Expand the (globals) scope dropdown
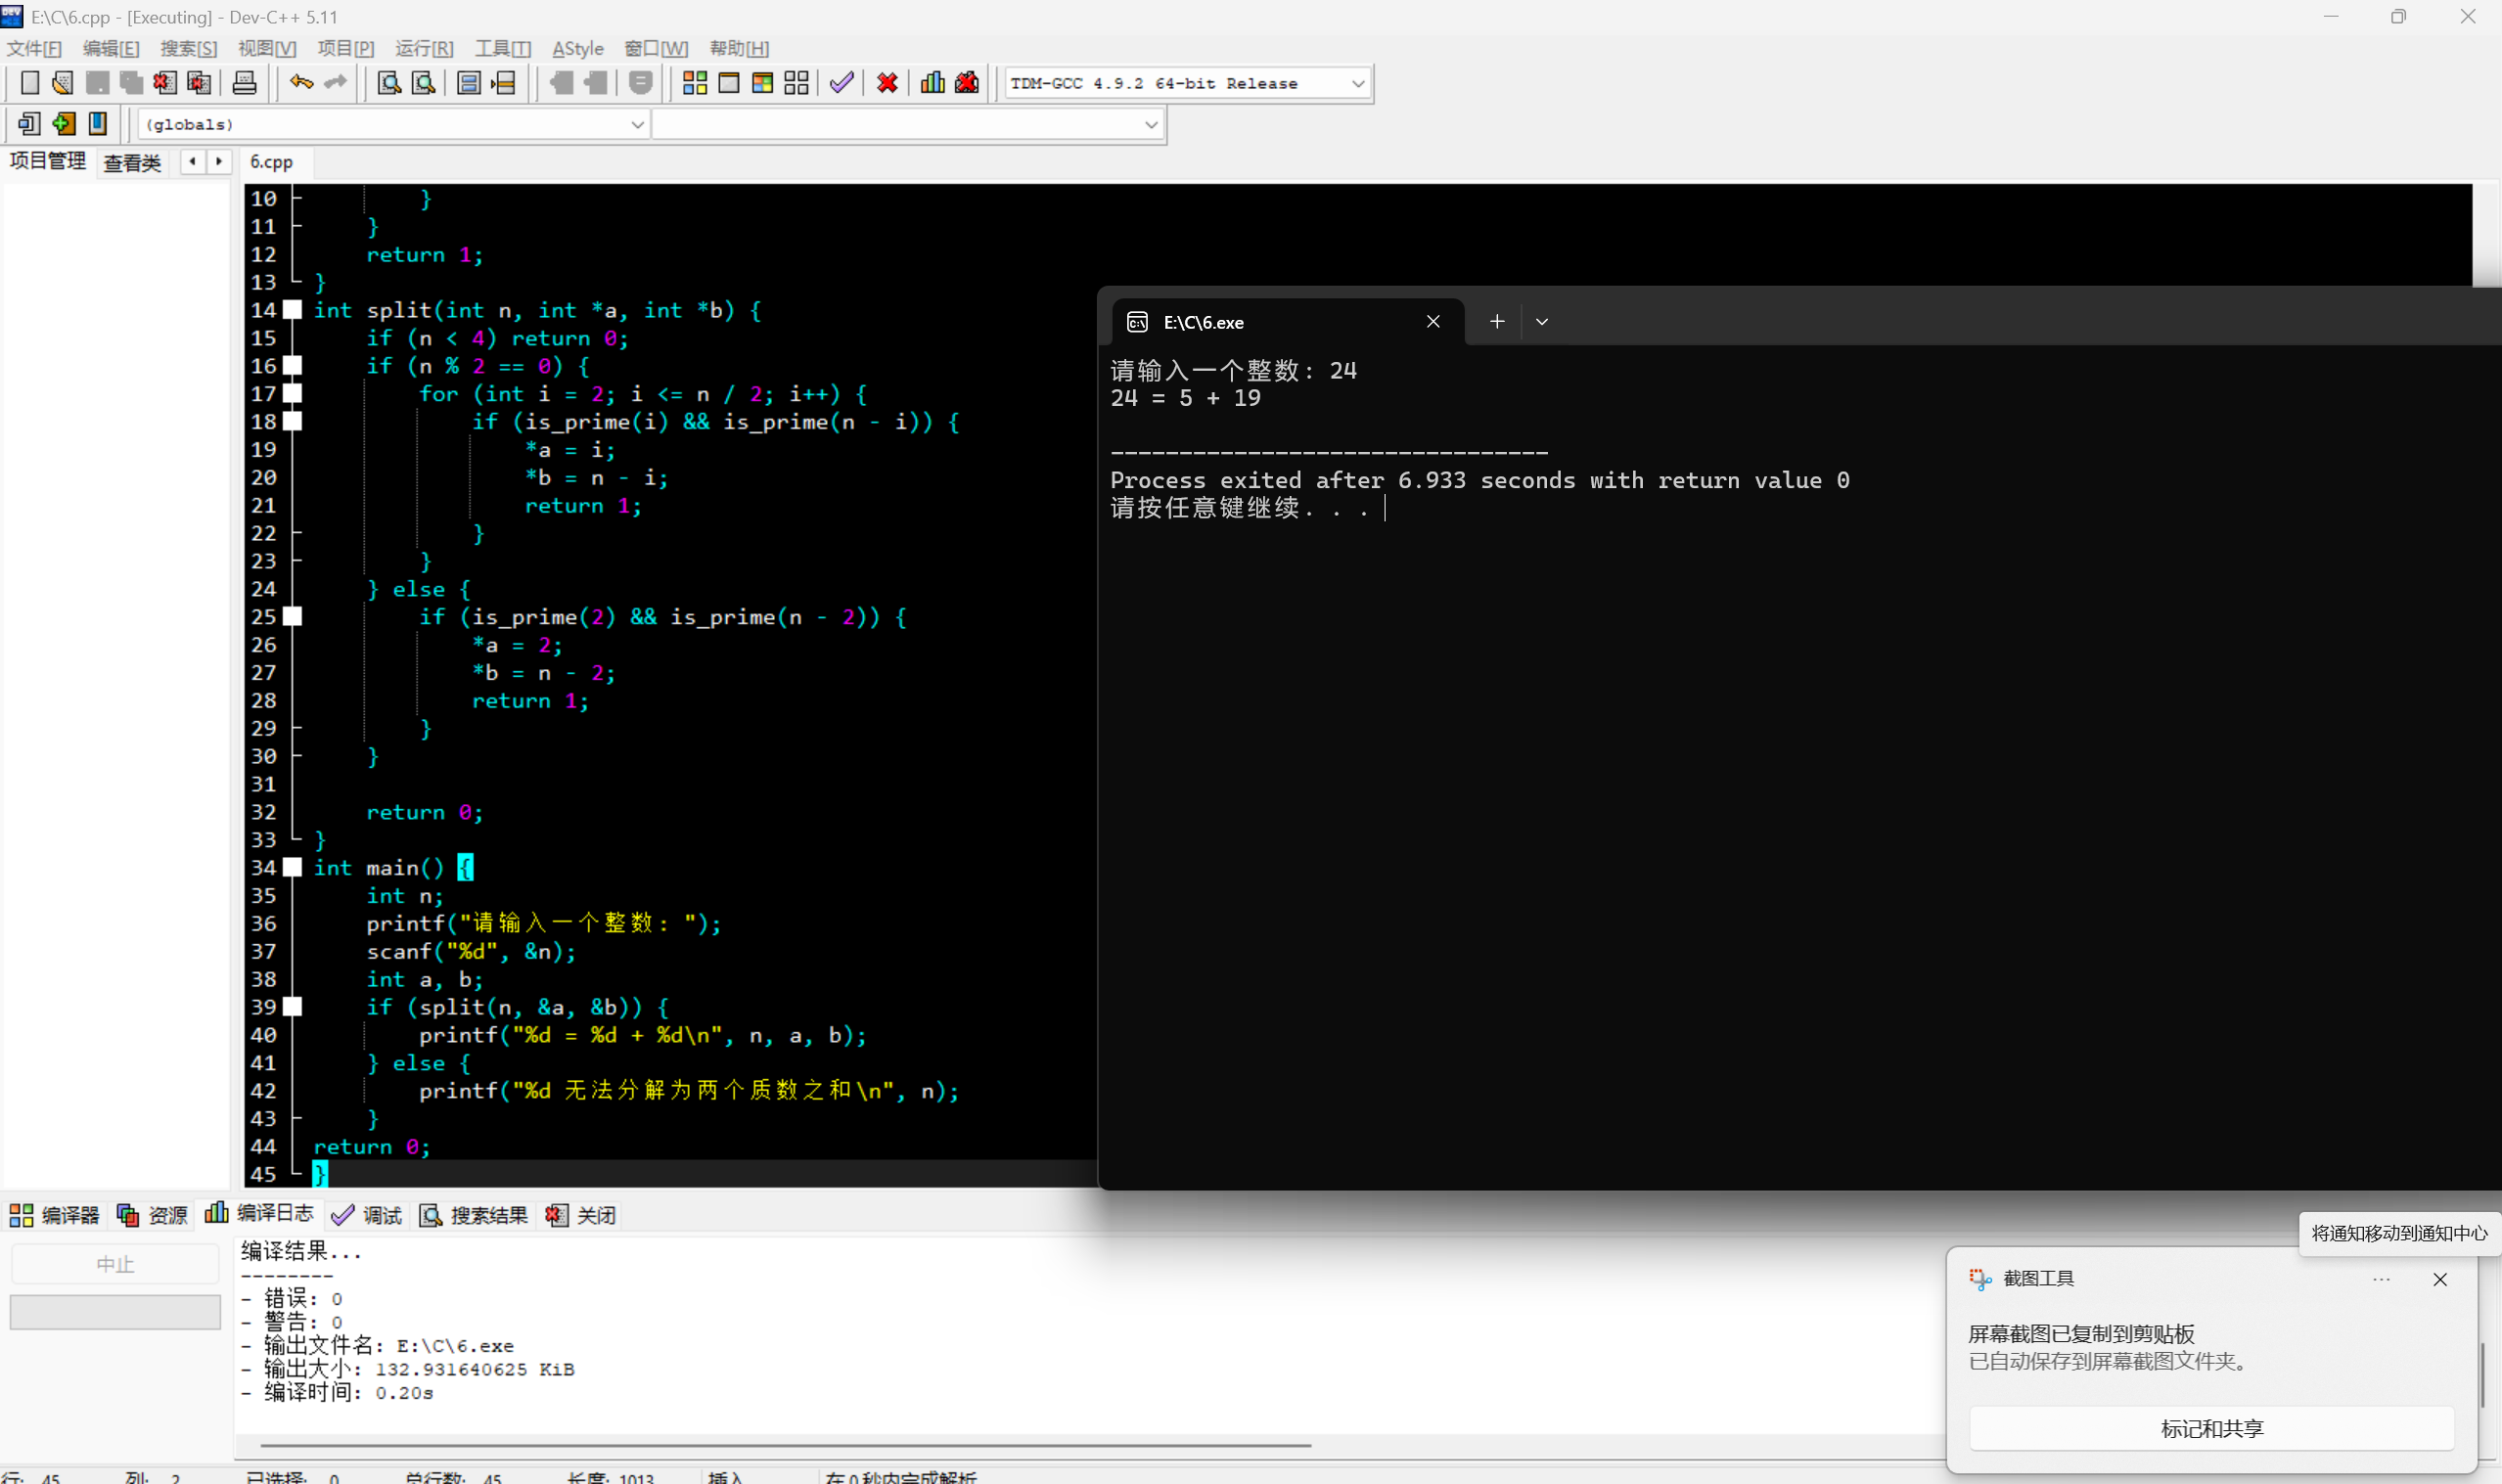 click(636, 124)
